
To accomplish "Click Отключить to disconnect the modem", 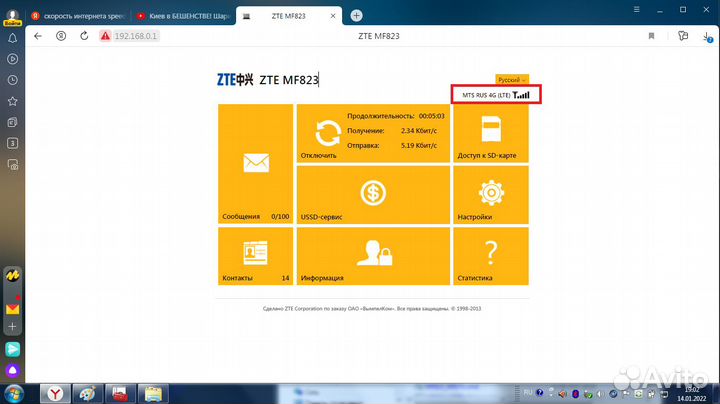I will 319,155.
